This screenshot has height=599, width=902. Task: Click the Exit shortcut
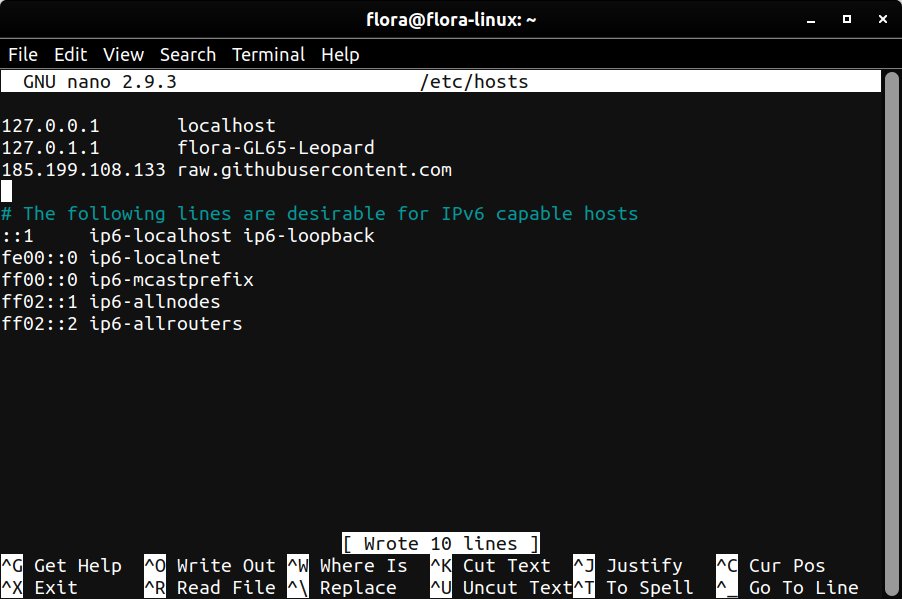[55, 587]
